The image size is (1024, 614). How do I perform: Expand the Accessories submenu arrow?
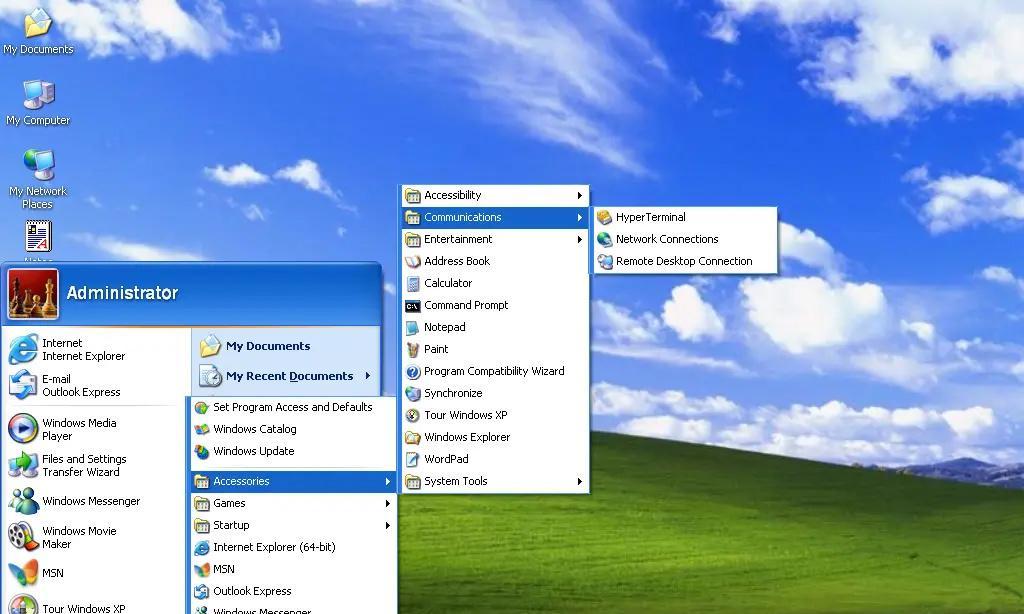388,481
